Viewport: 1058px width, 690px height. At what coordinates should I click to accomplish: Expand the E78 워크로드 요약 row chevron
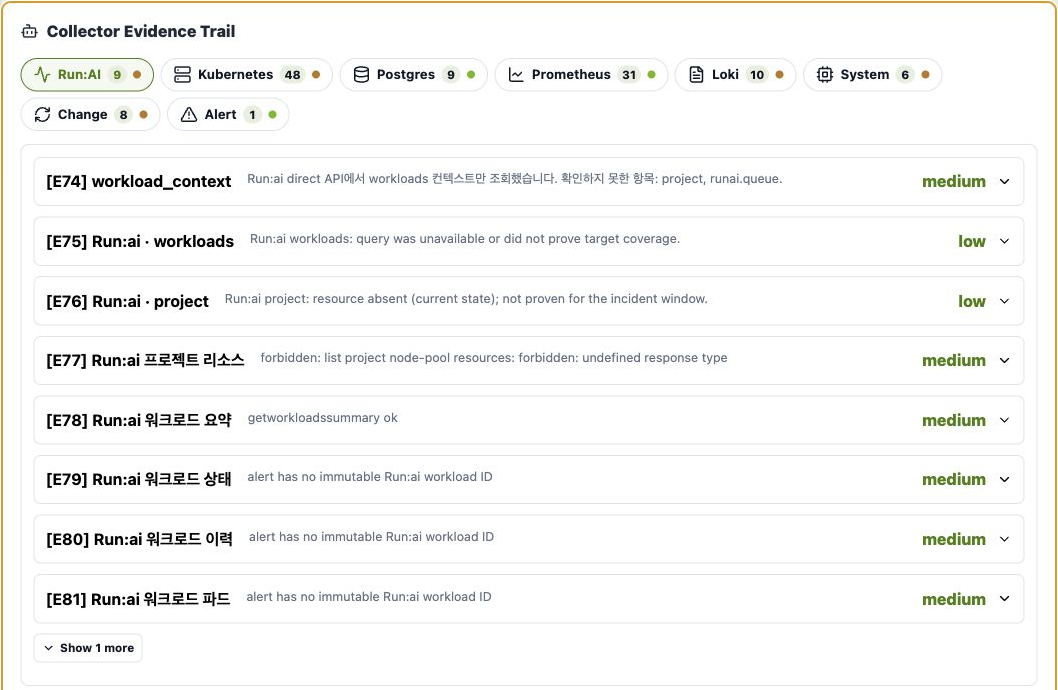1004,420
